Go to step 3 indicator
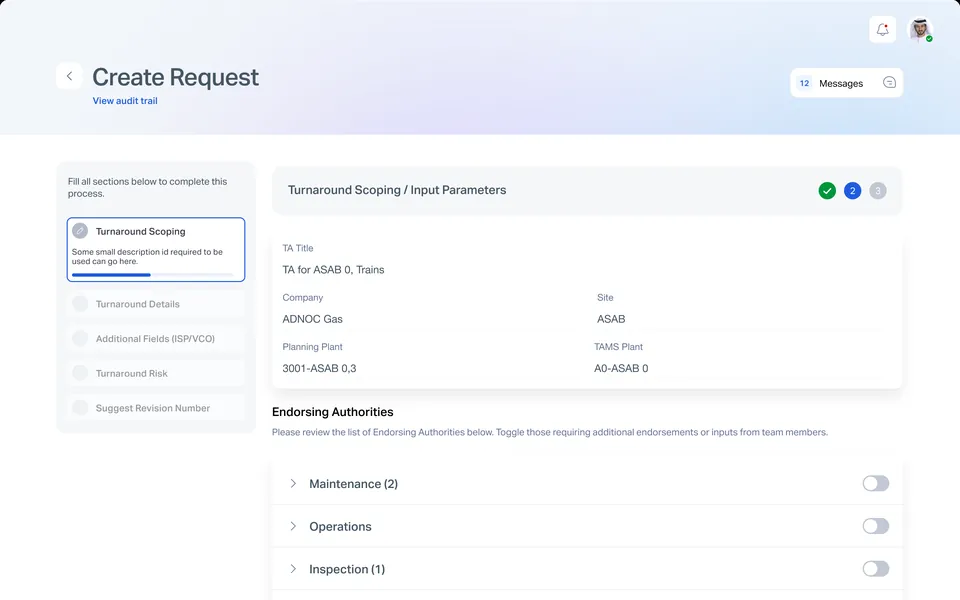 877,190
